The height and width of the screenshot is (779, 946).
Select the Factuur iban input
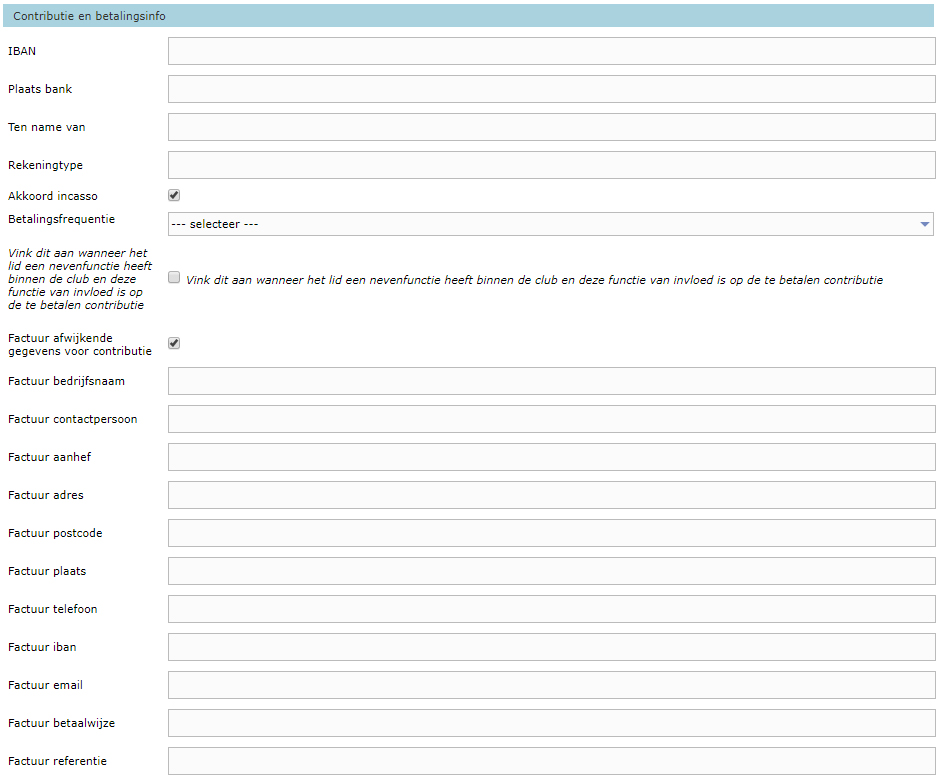551,647
